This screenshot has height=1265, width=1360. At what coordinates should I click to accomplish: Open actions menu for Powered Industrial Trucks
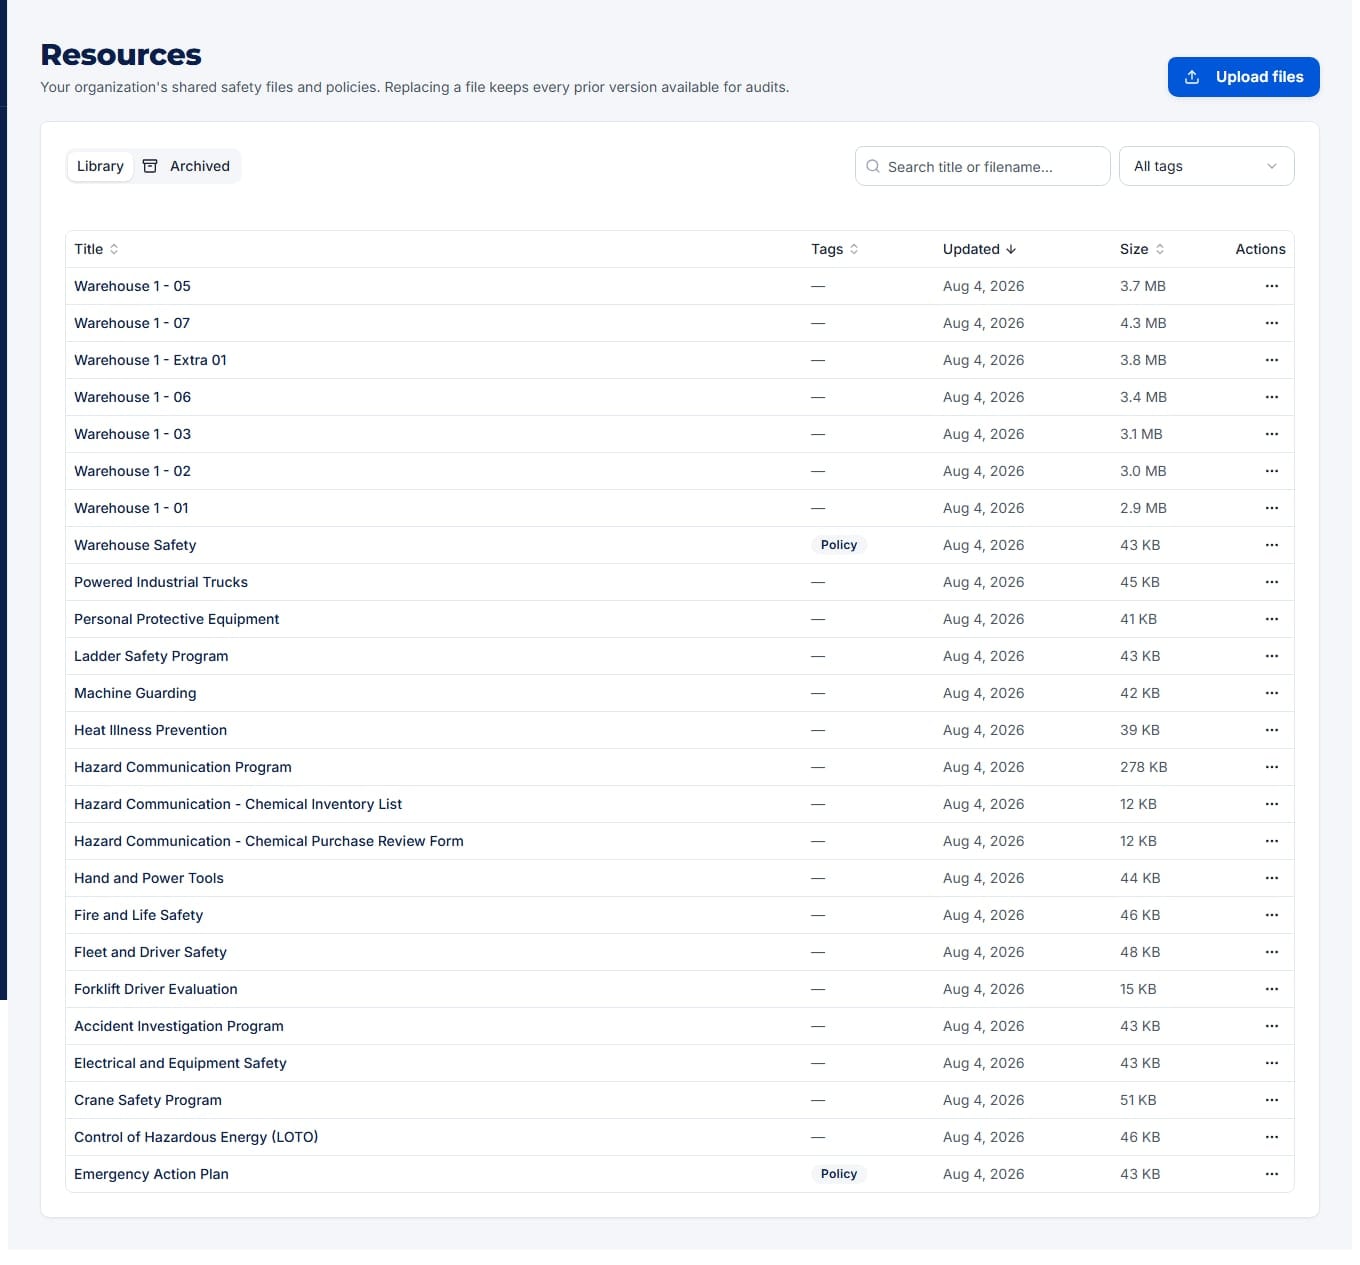[1271, 582]
